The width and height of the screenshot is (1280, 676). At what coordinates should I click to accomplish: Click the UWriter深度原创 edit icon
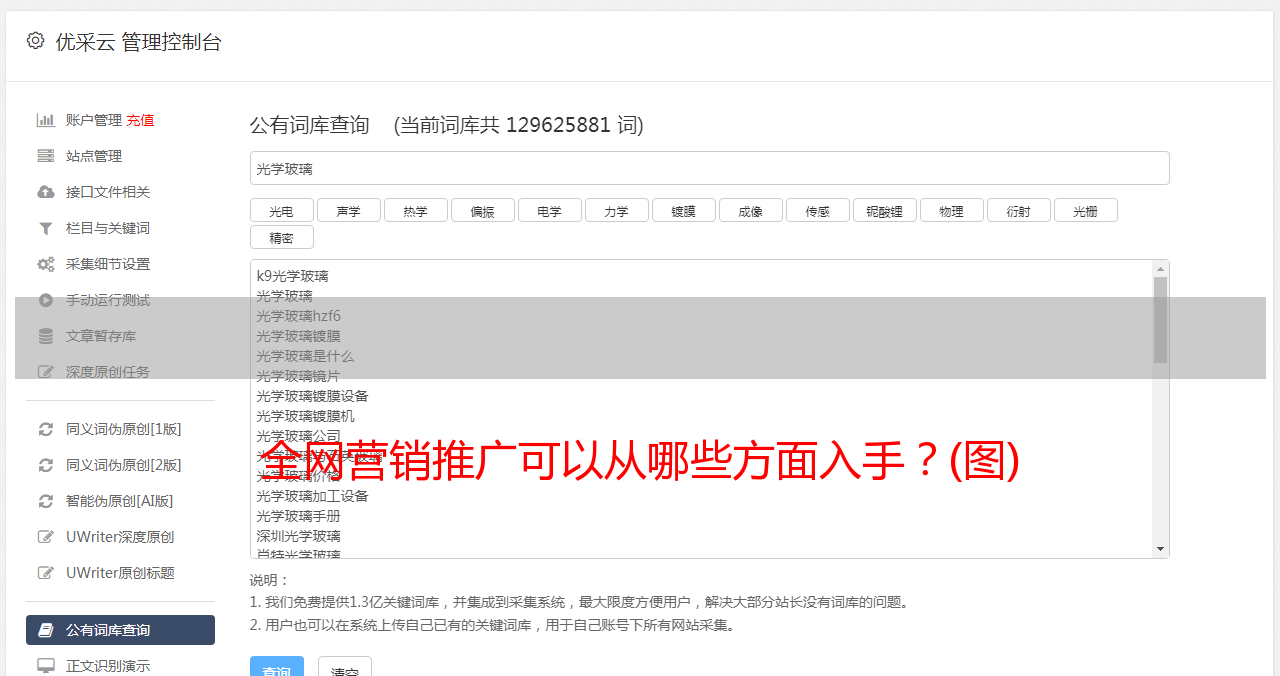pos(46,537)
